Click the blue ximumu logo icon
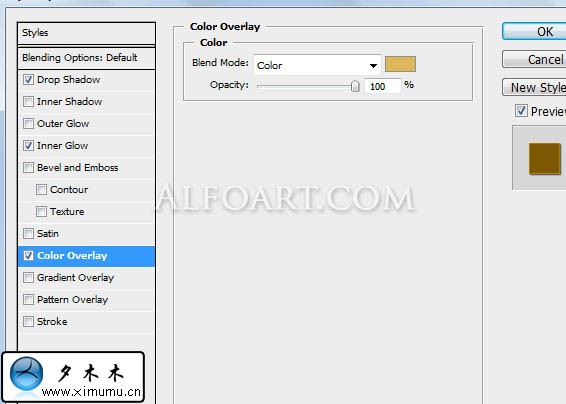Viewport: 566px width, 404px height. [26, 374]
